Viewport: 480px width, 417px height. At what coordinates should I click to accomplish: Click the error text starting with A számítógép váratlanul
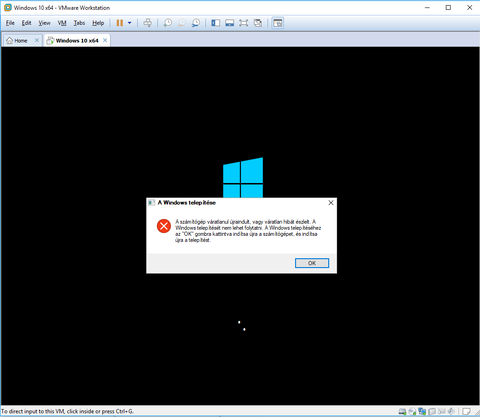click(x=248, y=231)
